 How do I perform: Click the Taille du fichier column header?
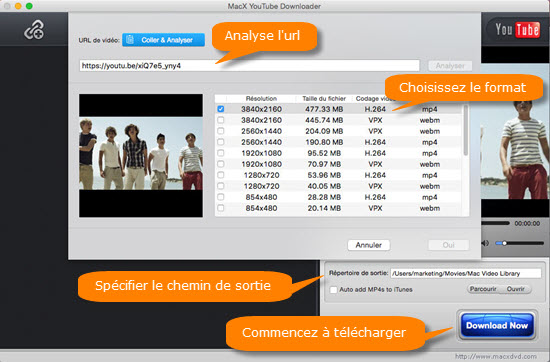[x=324, y=99]
